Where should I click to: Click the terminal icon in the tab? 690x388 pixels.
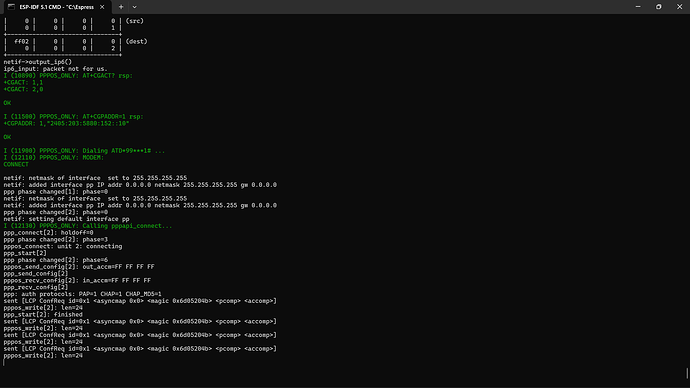11,7
